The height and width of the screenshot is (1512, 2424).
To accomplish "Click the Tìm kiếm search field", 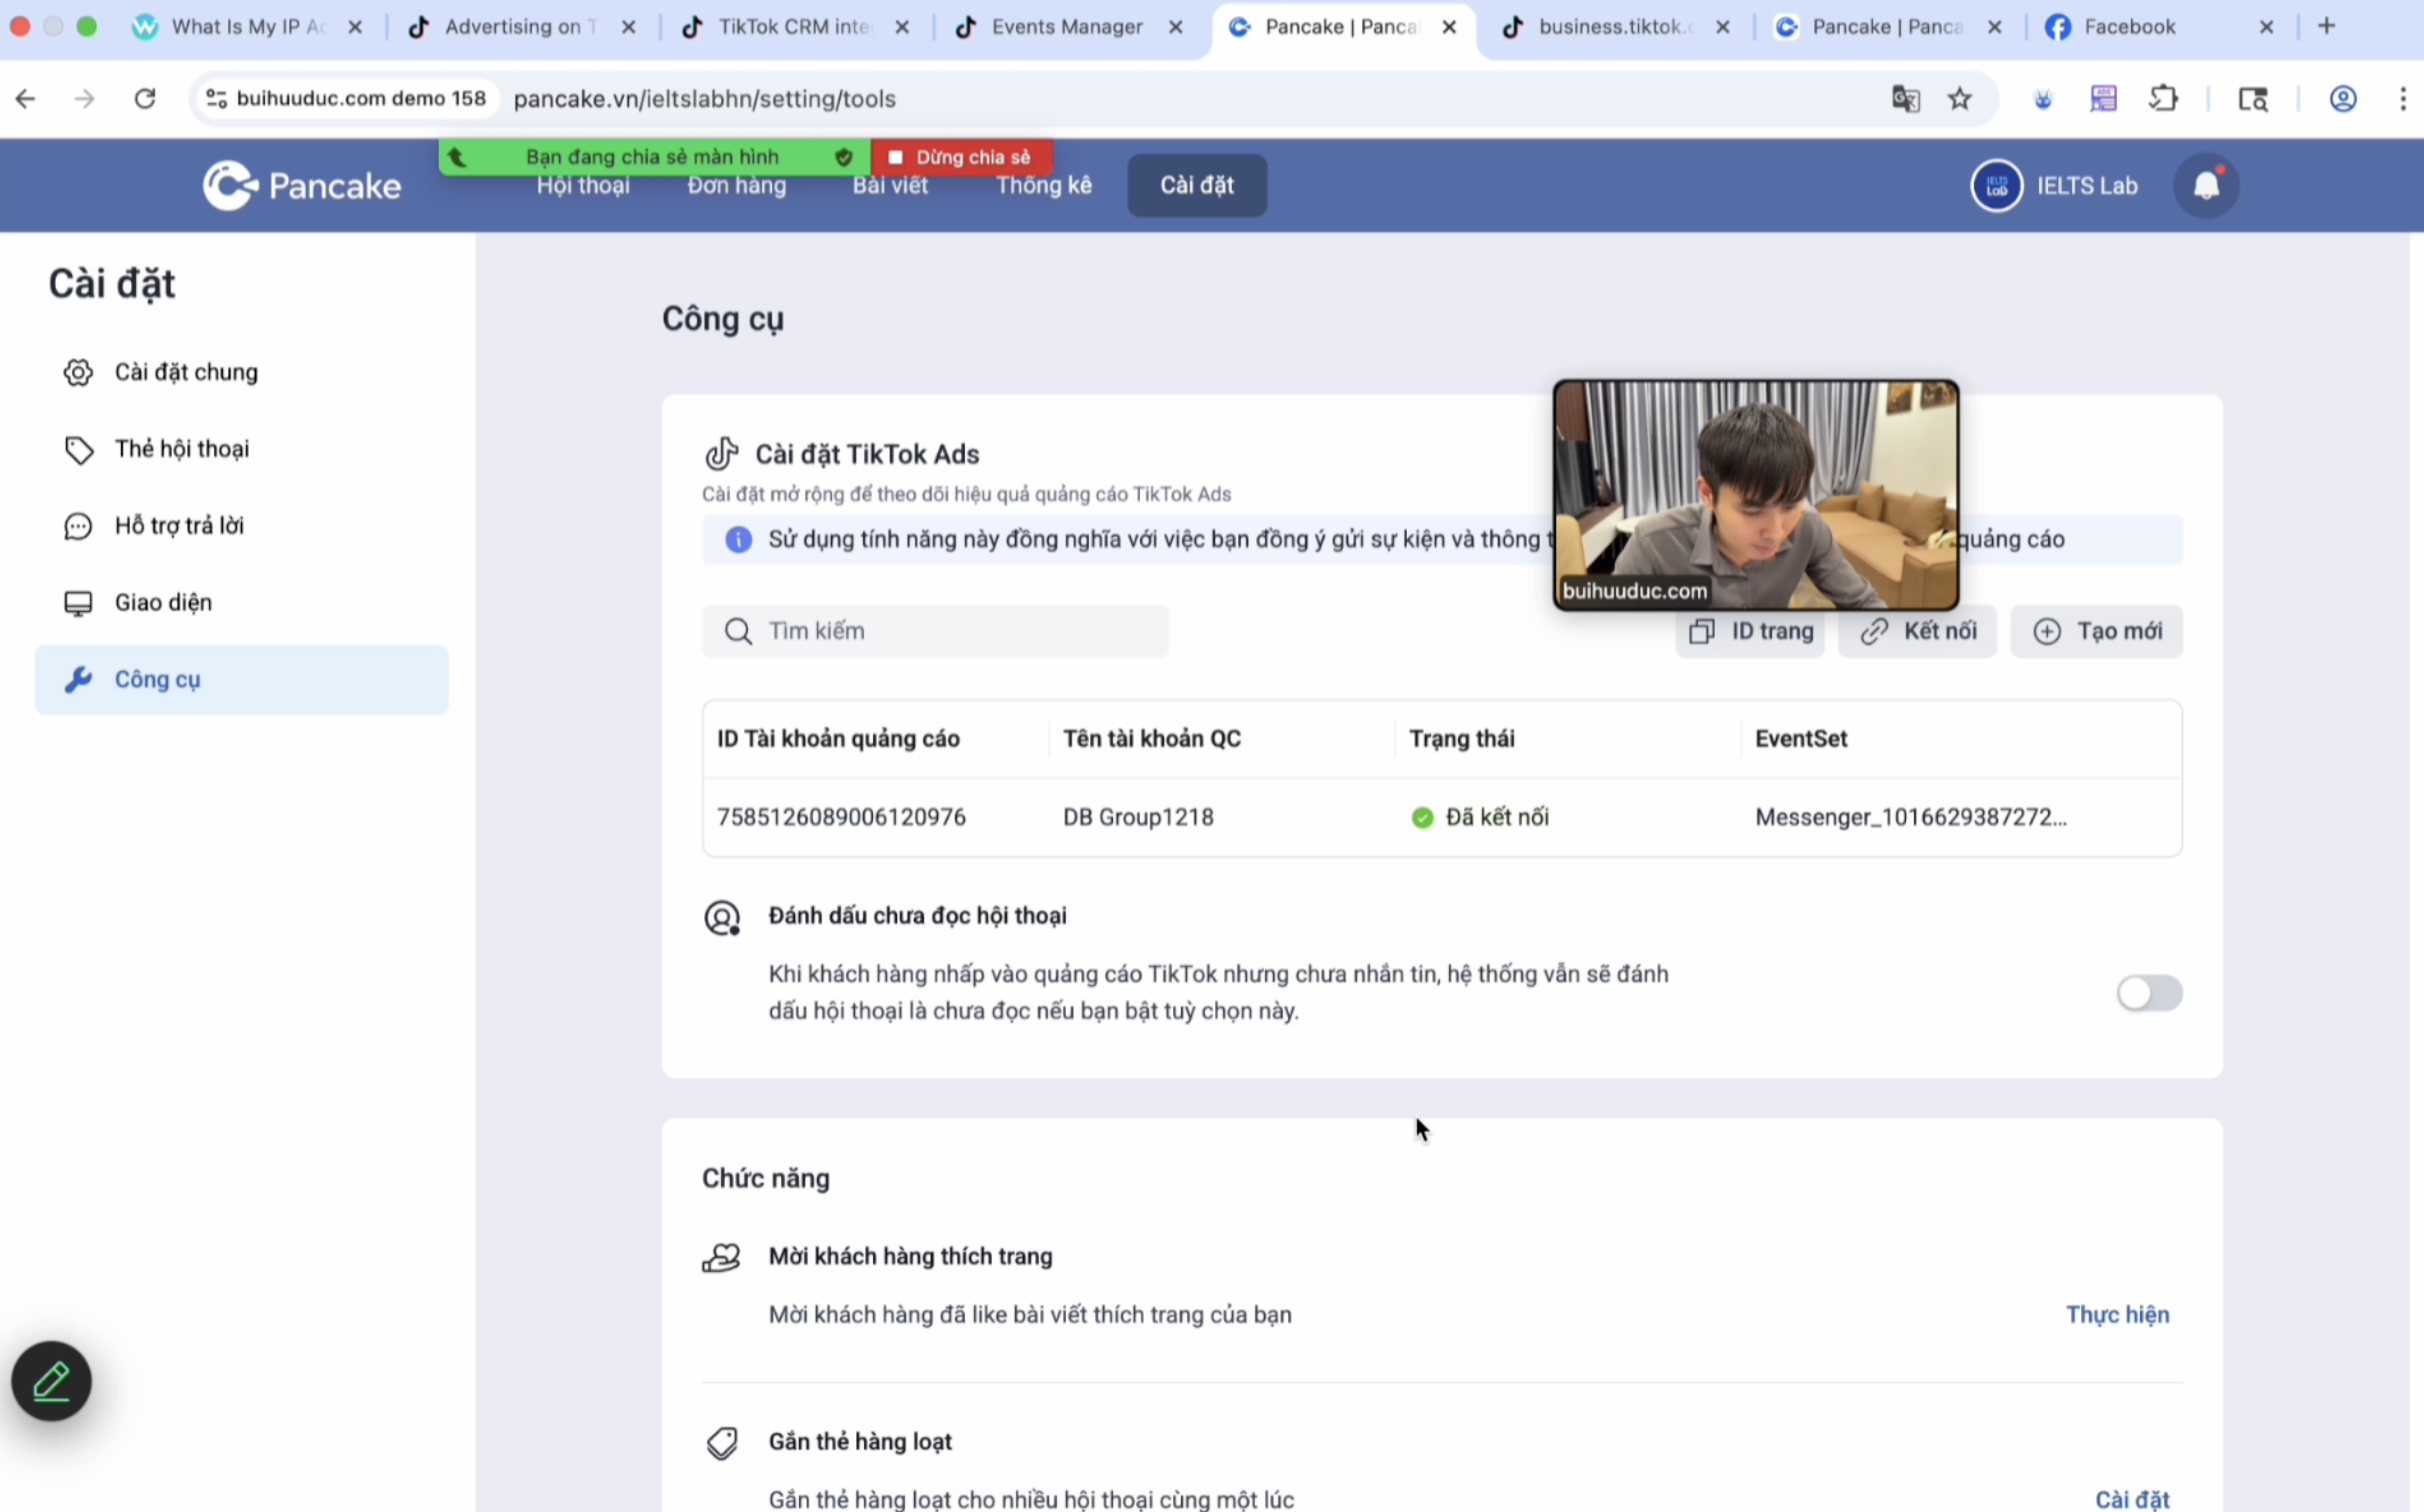I will pos(935,631).
